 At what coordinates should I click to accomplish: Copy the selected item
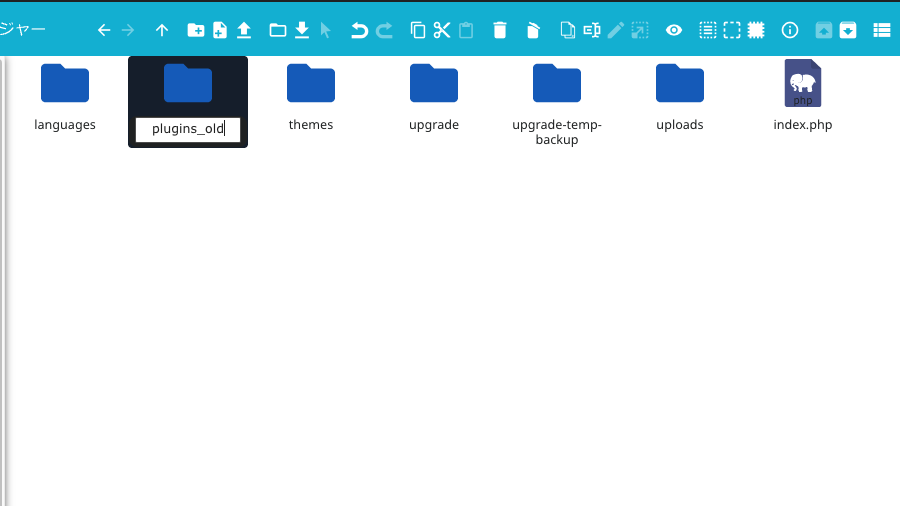click(418, 30)
